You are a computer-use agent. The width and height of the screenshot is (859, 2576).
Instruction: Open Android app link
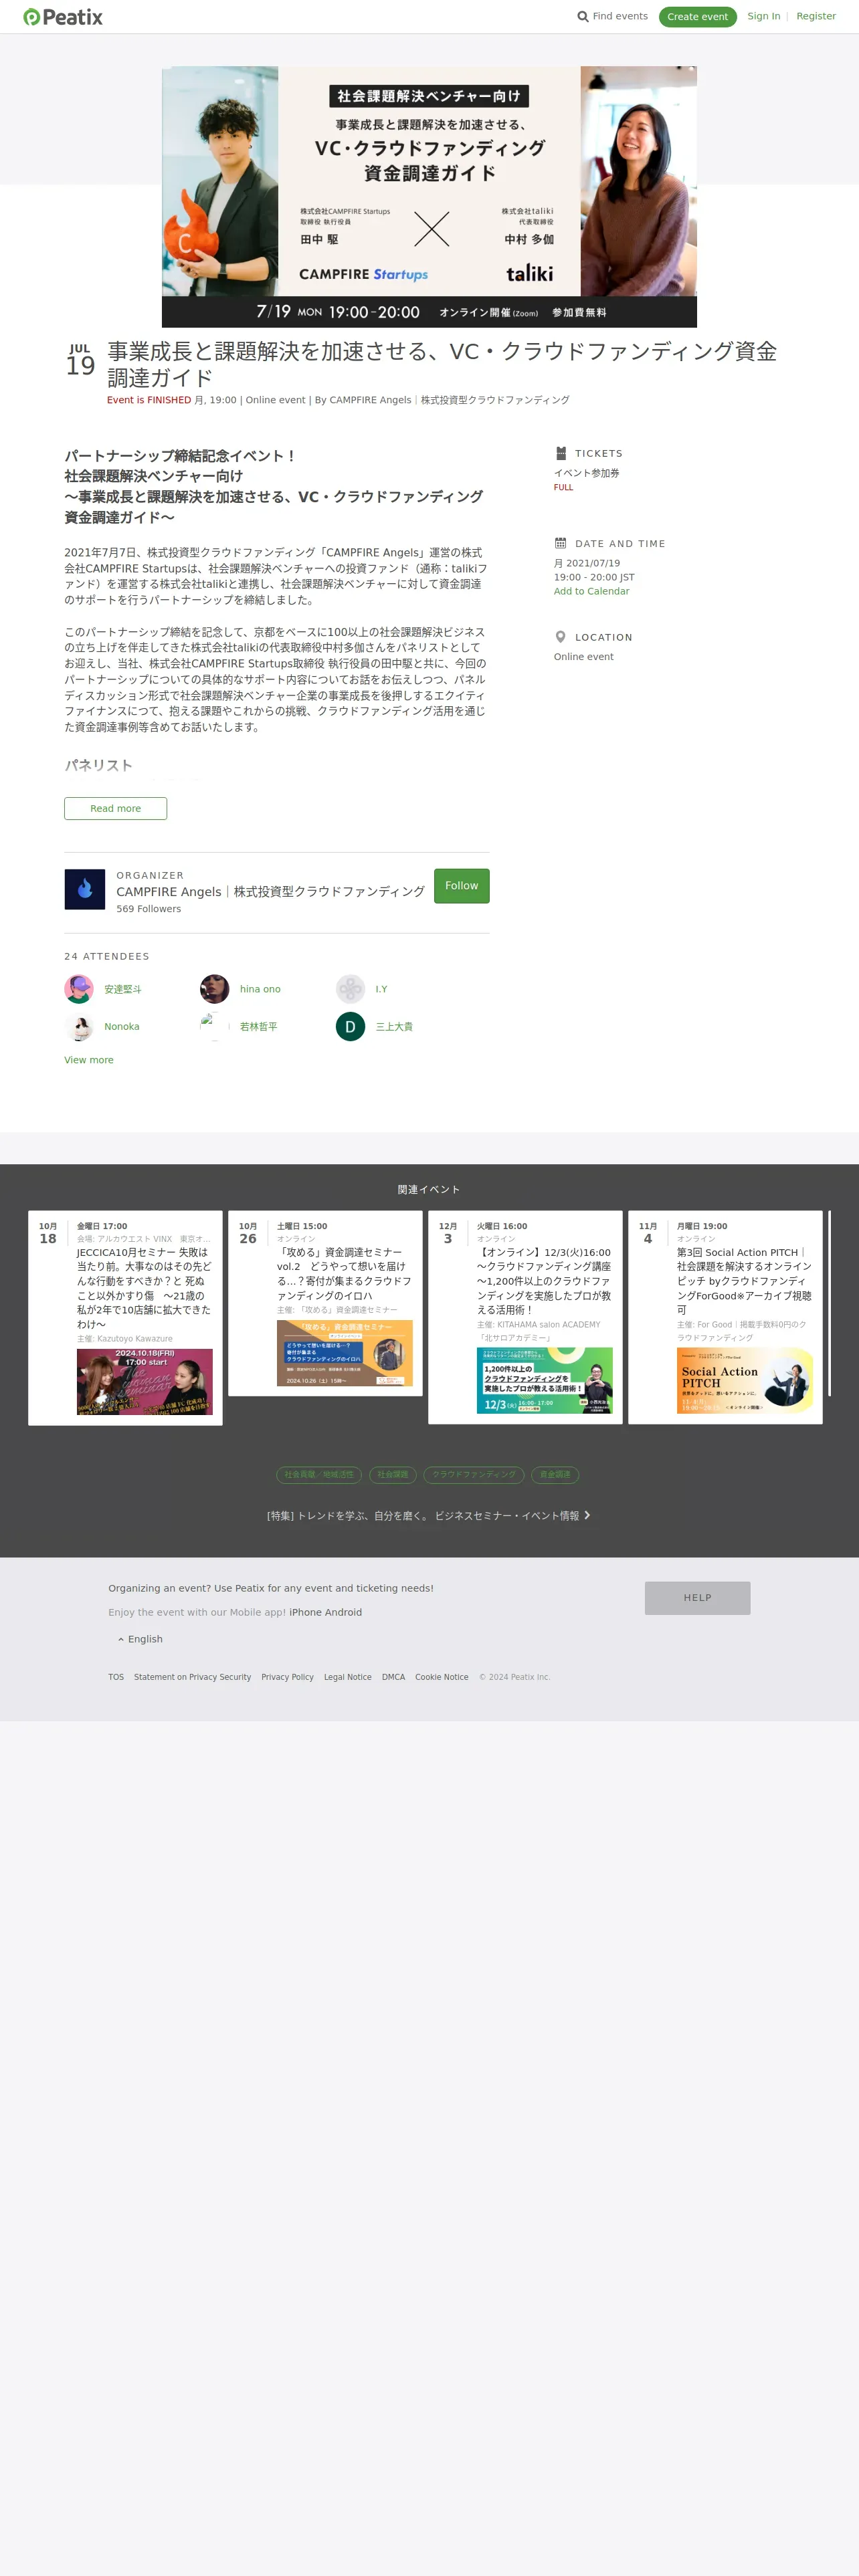343,1612
